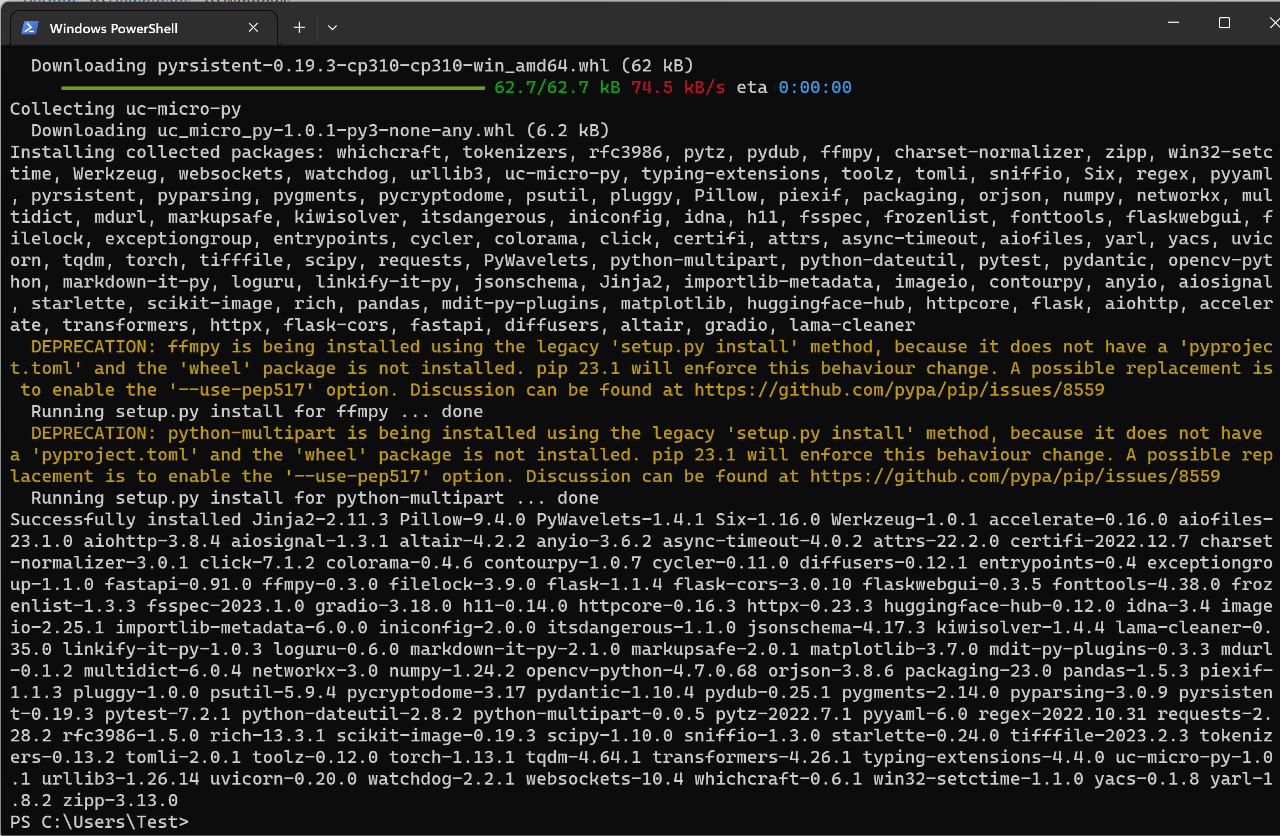1280x836 pixels.
Task: Click the PowerShell icon in the tab
Action: click(x=32, y=28)
